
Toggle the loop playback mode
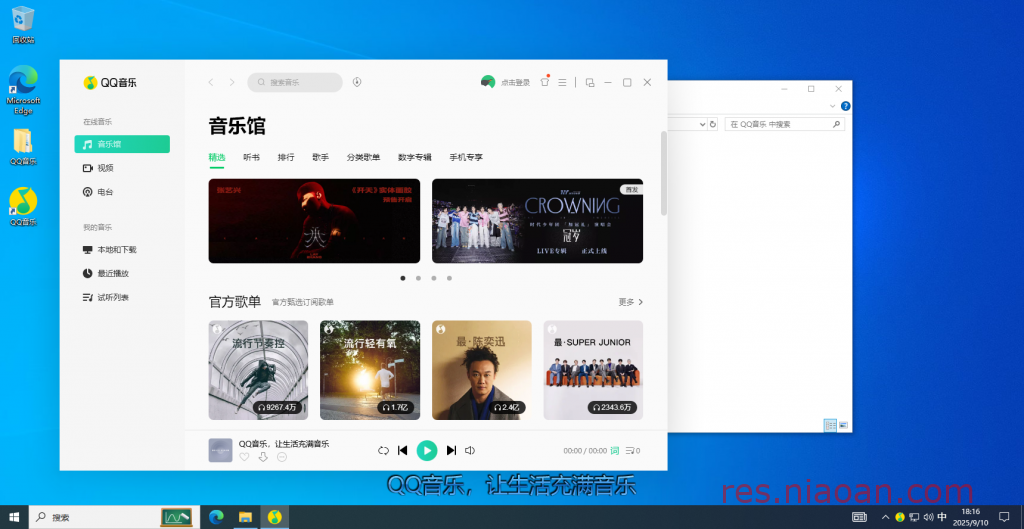coord(383,451)
